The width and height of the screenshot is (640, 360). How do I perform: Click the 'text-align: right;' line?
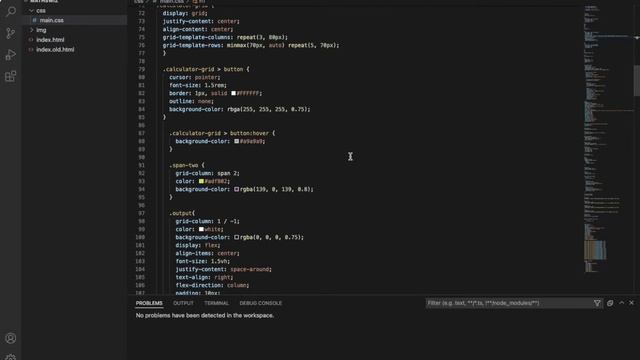[204, 277]
